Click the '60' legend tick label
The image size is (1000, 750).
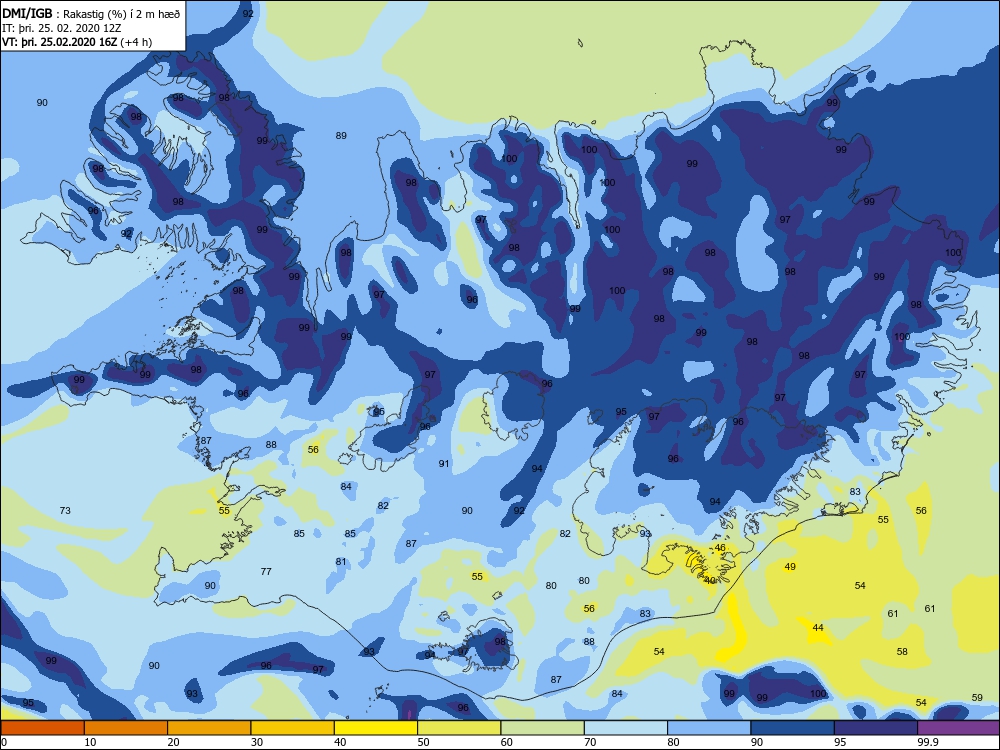click(507, 742)
